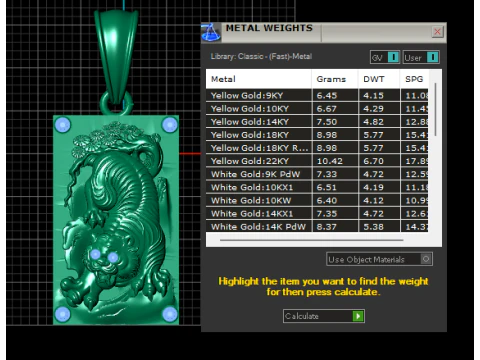This screenshot has width=480, height=360.
Task: Select the Yellow Gold:18KY R... row
Action: pos(317,148)
